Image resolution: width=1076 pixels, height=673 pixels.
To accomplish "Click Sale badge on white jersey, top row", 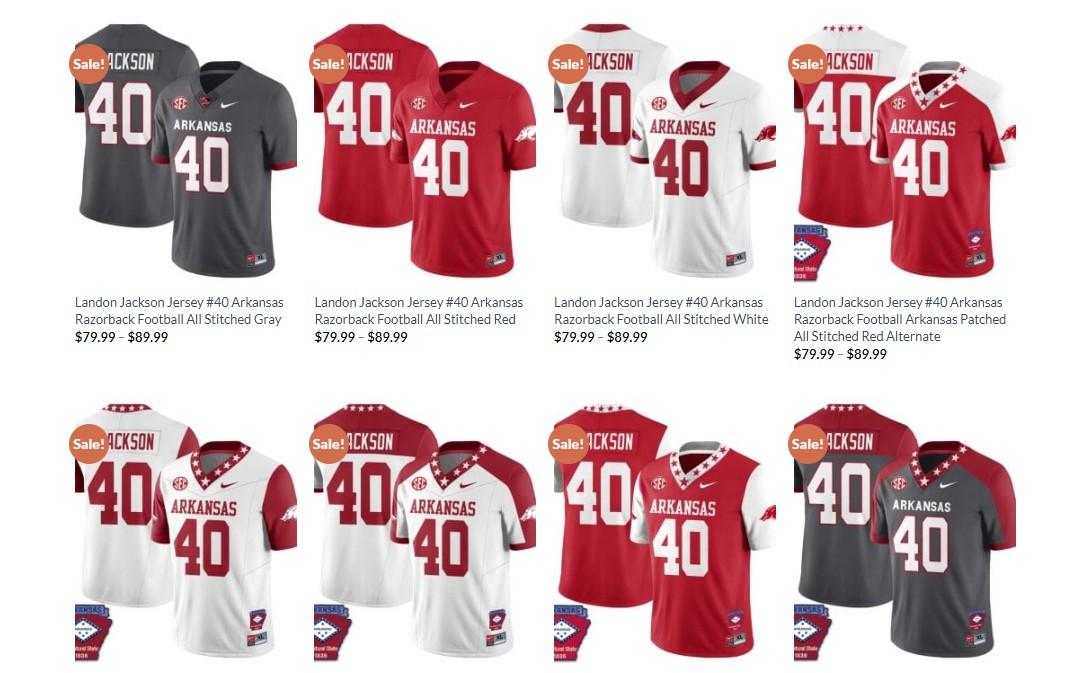I will click(x=568, y=64).
